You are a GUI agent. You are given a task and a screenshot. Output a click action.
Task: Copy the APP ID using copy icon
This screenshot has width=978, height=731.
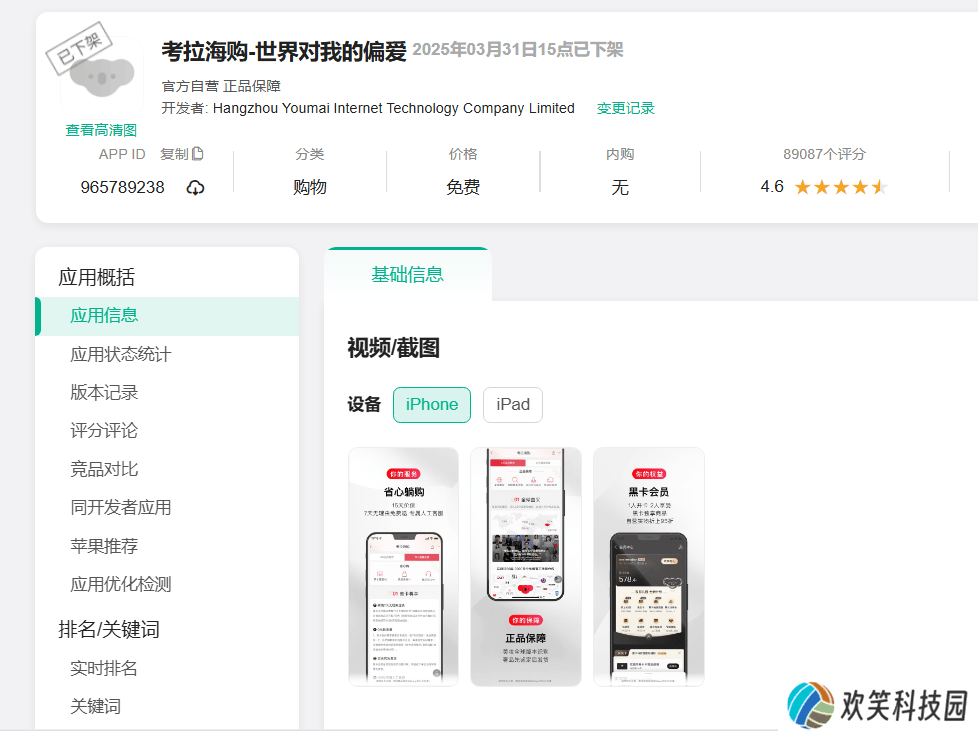pos(198,153)
